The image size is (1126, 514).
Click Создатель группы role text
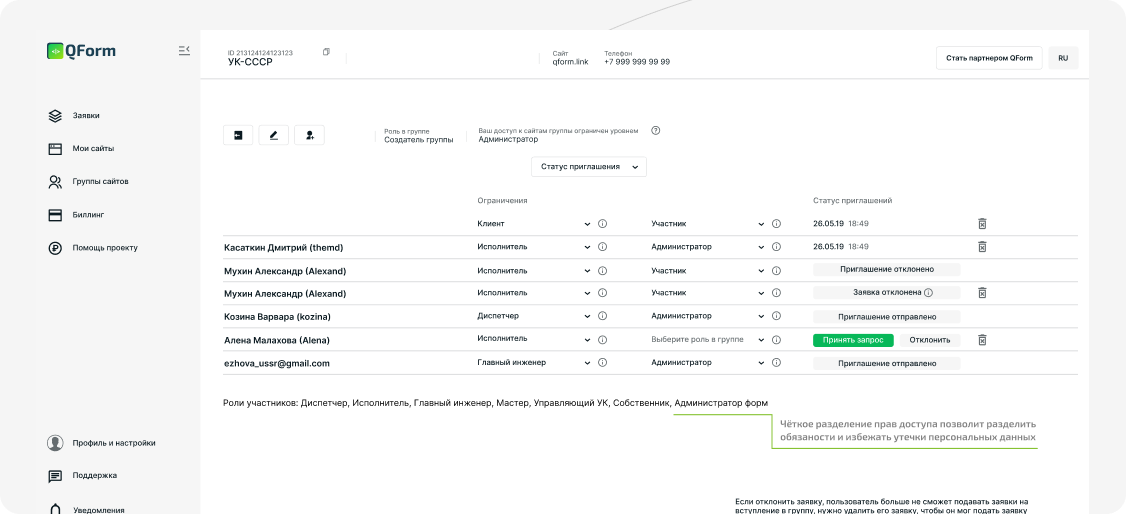(x=419, y=140)
